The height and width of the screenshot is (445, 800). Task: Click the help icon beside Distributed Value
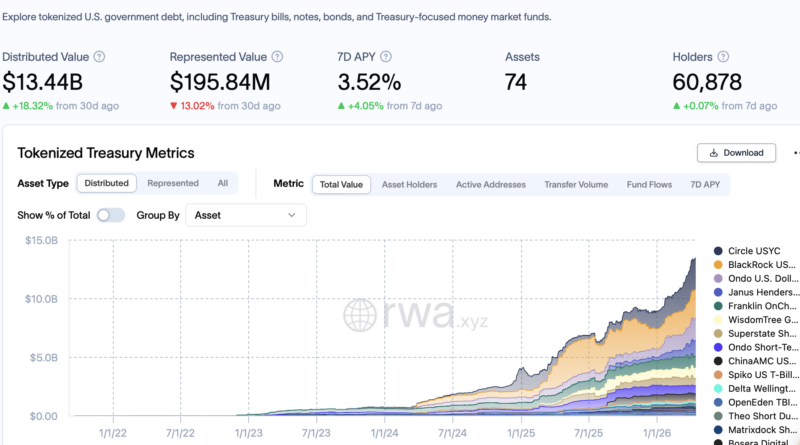(99, 57)
